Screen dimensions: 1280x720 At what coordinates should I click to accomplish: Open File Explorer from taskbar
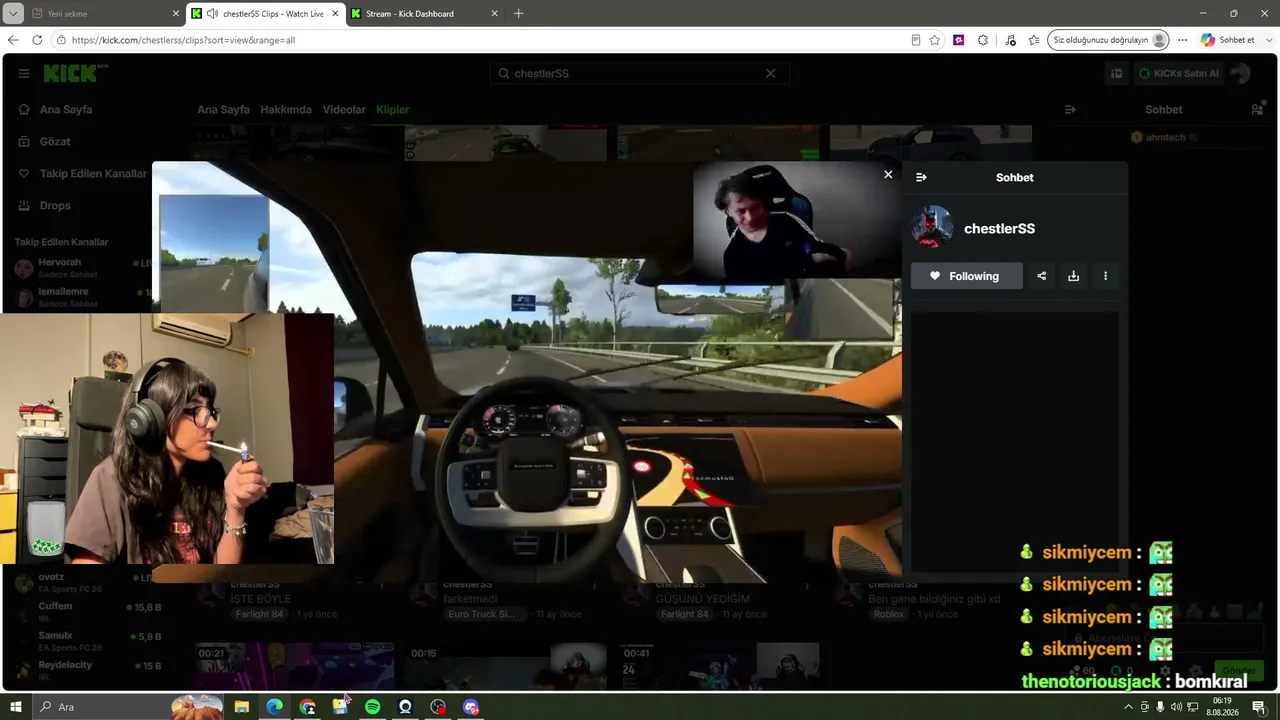(x=241, y=707)
